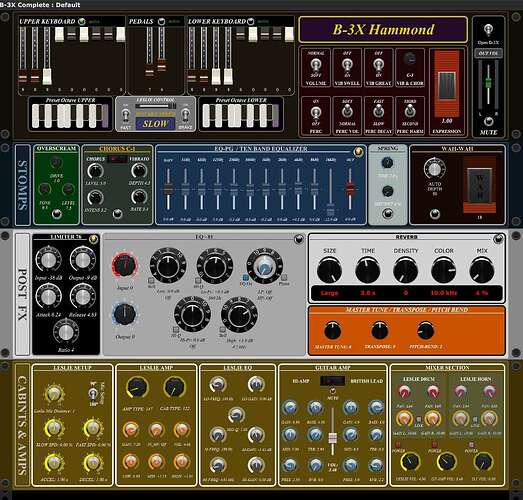Click the Leslie Control BRAKE switch
The image size is (523, 500).
(x=185, y=115)
